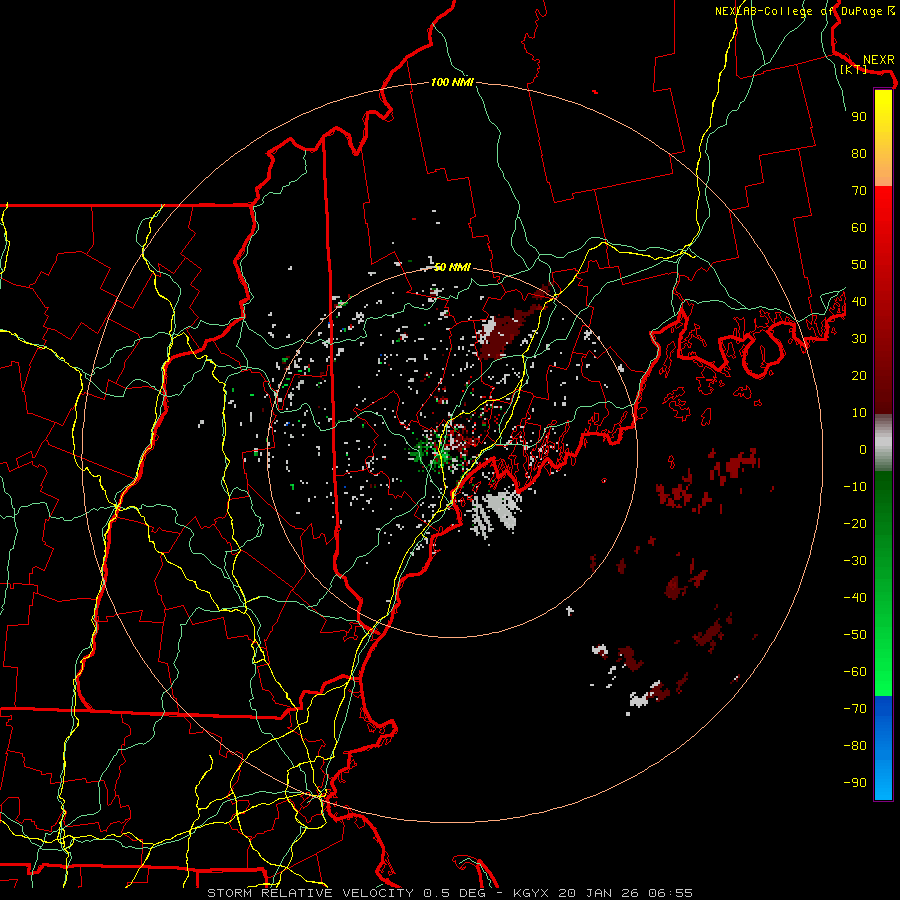Pick the gray zero-velocity segment of the color bar

pos(883,443)
